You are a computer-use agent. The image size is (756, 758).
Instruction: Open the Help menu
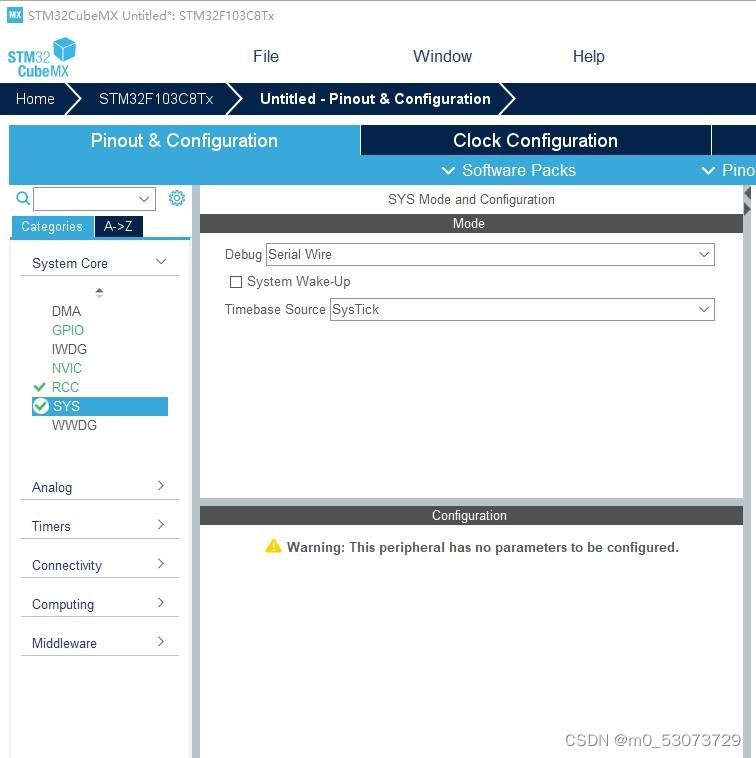588,57
